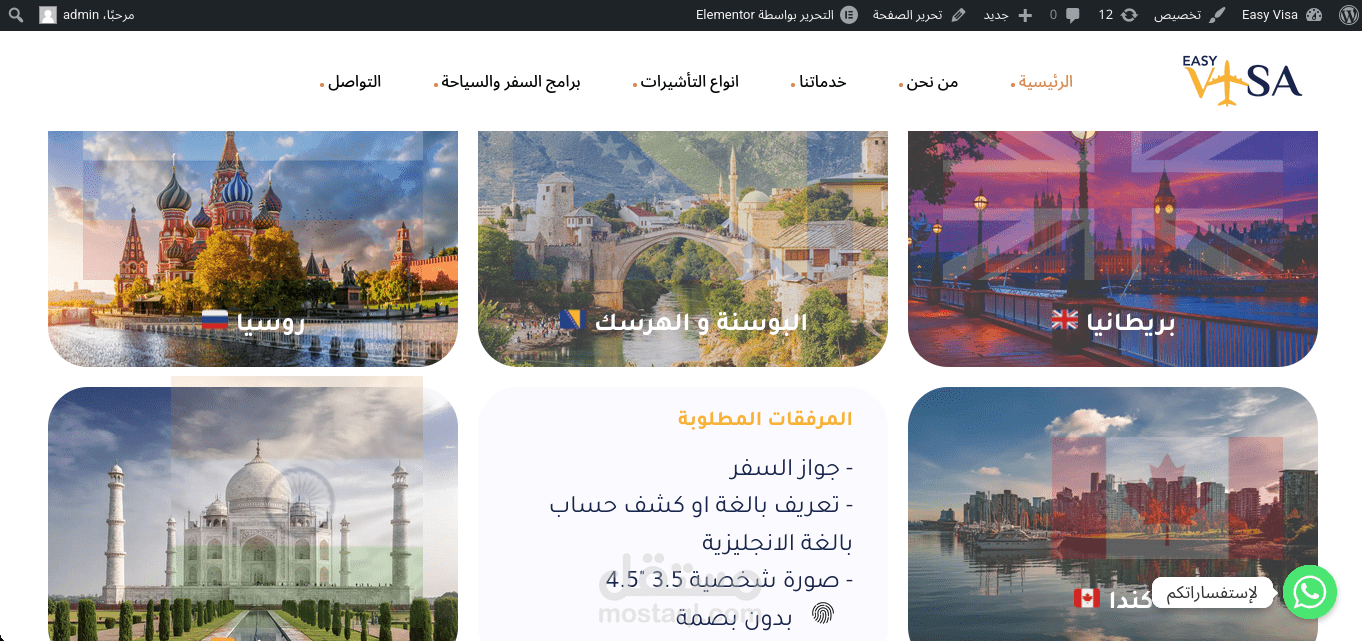This screenshot has width=1362, height=641.
Task: Click the Russian flag icon
Action: [x=215, y=320]
